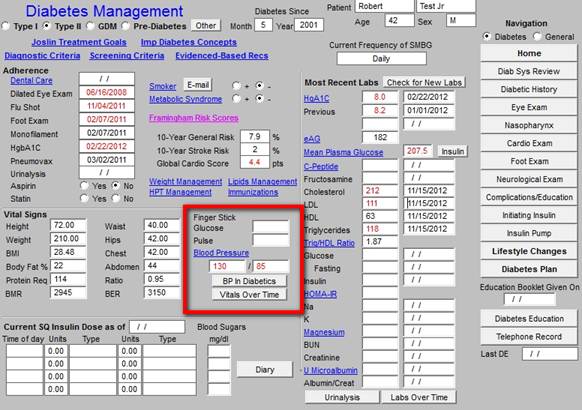582x410 pixels.
Task: Mark Statin as No
Action: point(117,198)
